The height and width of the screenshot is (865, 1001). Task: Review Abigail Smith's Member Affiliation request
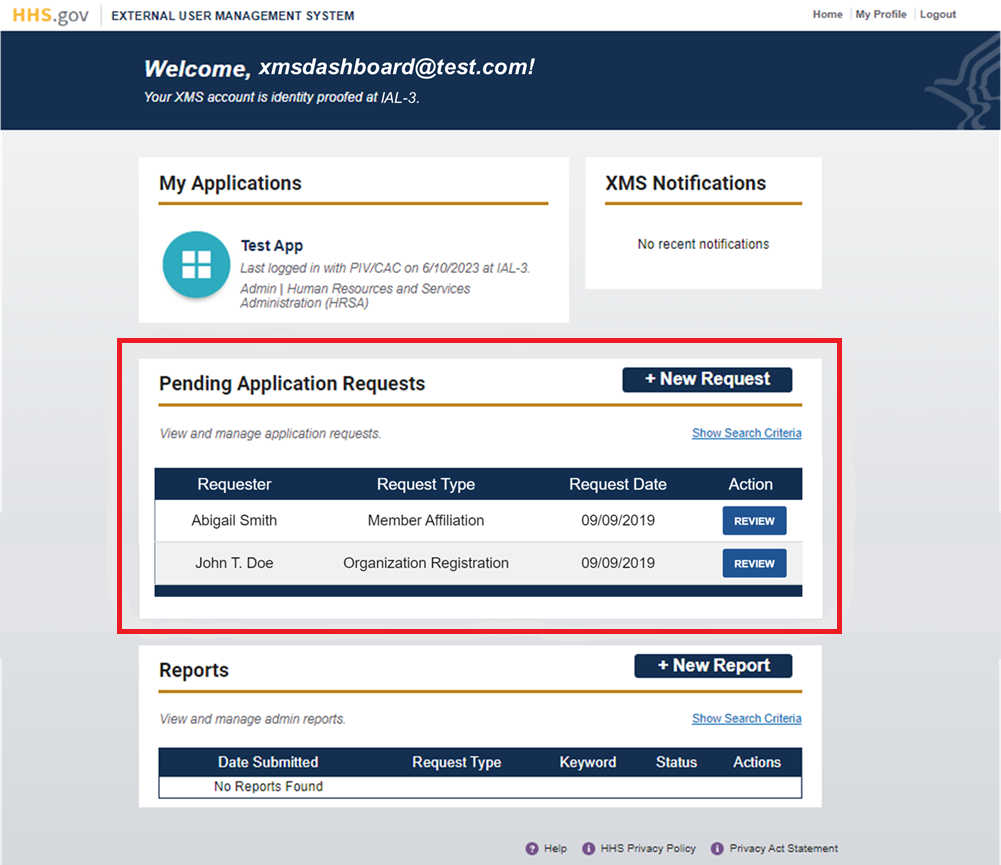(x=754, y=521)
